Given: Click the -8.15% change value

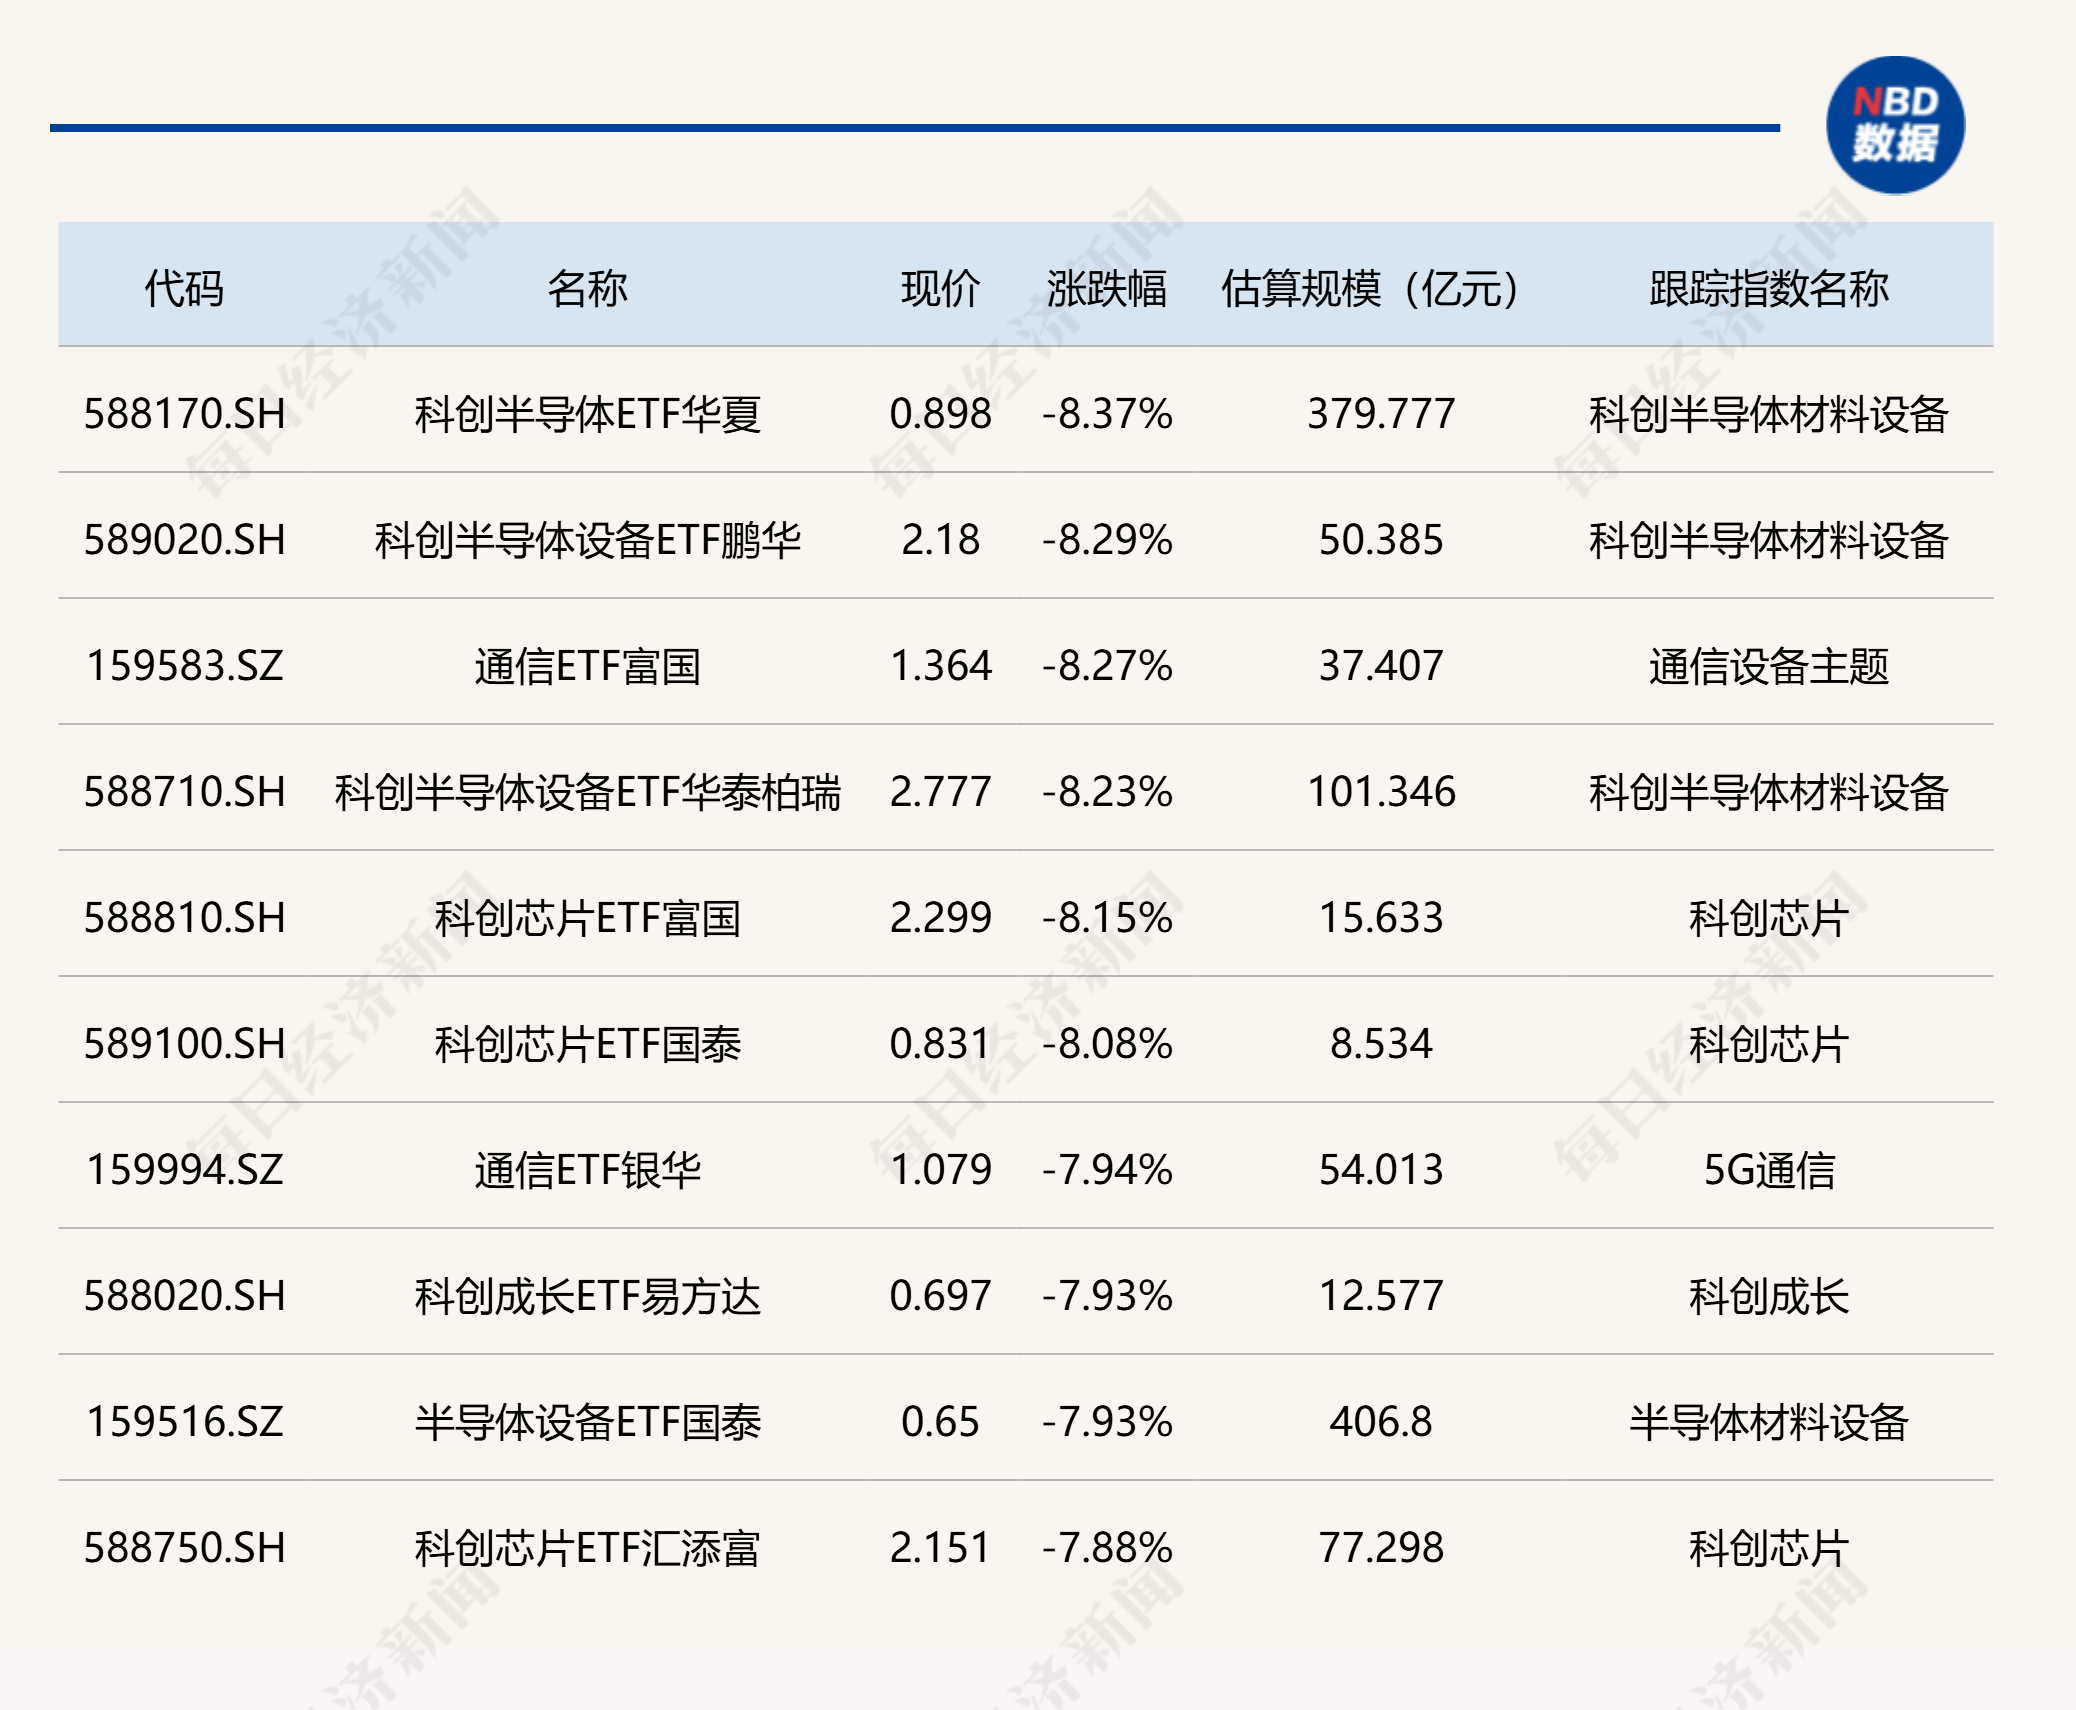Looking at the screenshot, I should pos(1107,918).
